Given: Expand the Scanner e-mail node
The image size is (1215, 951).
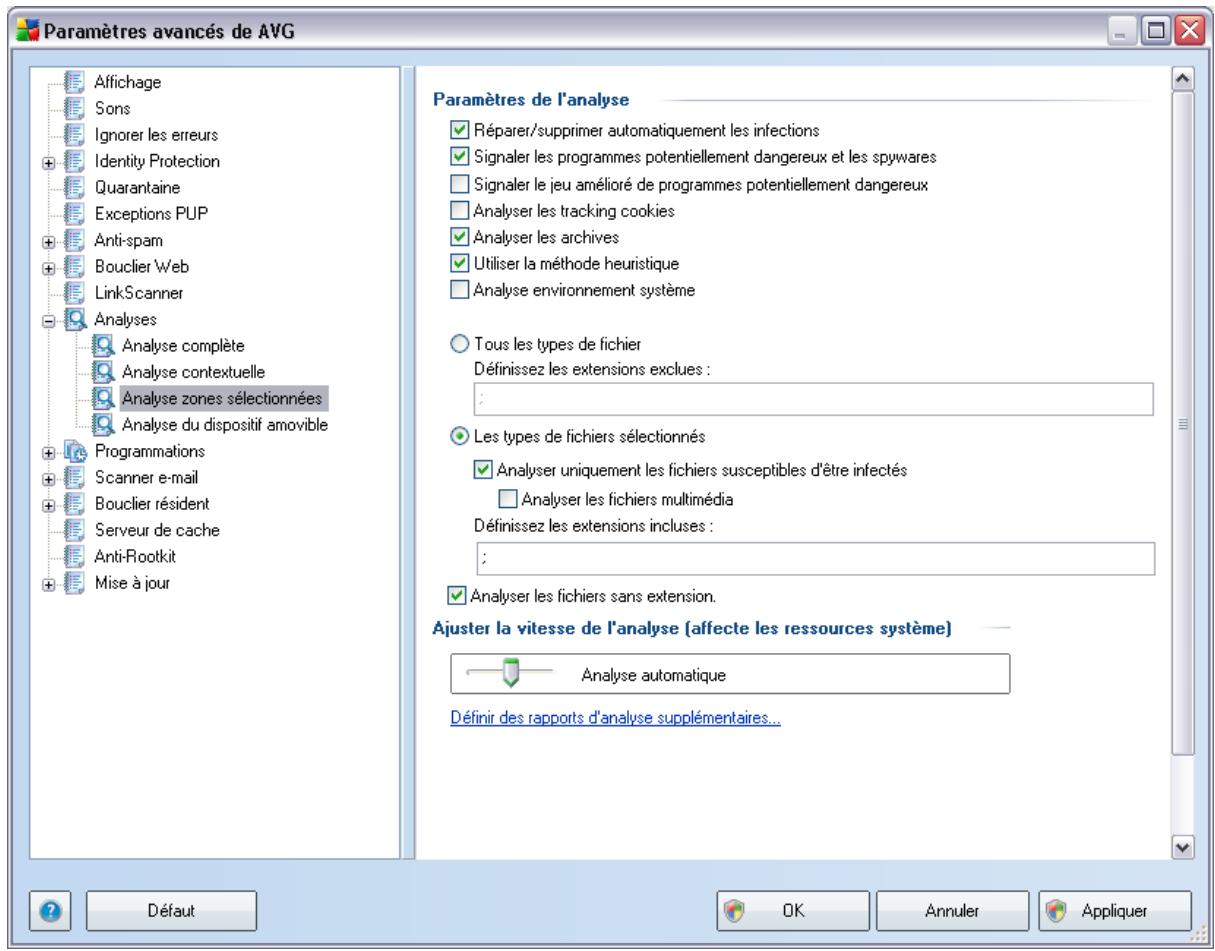Looking at the screenshot, I should [48, 478].
